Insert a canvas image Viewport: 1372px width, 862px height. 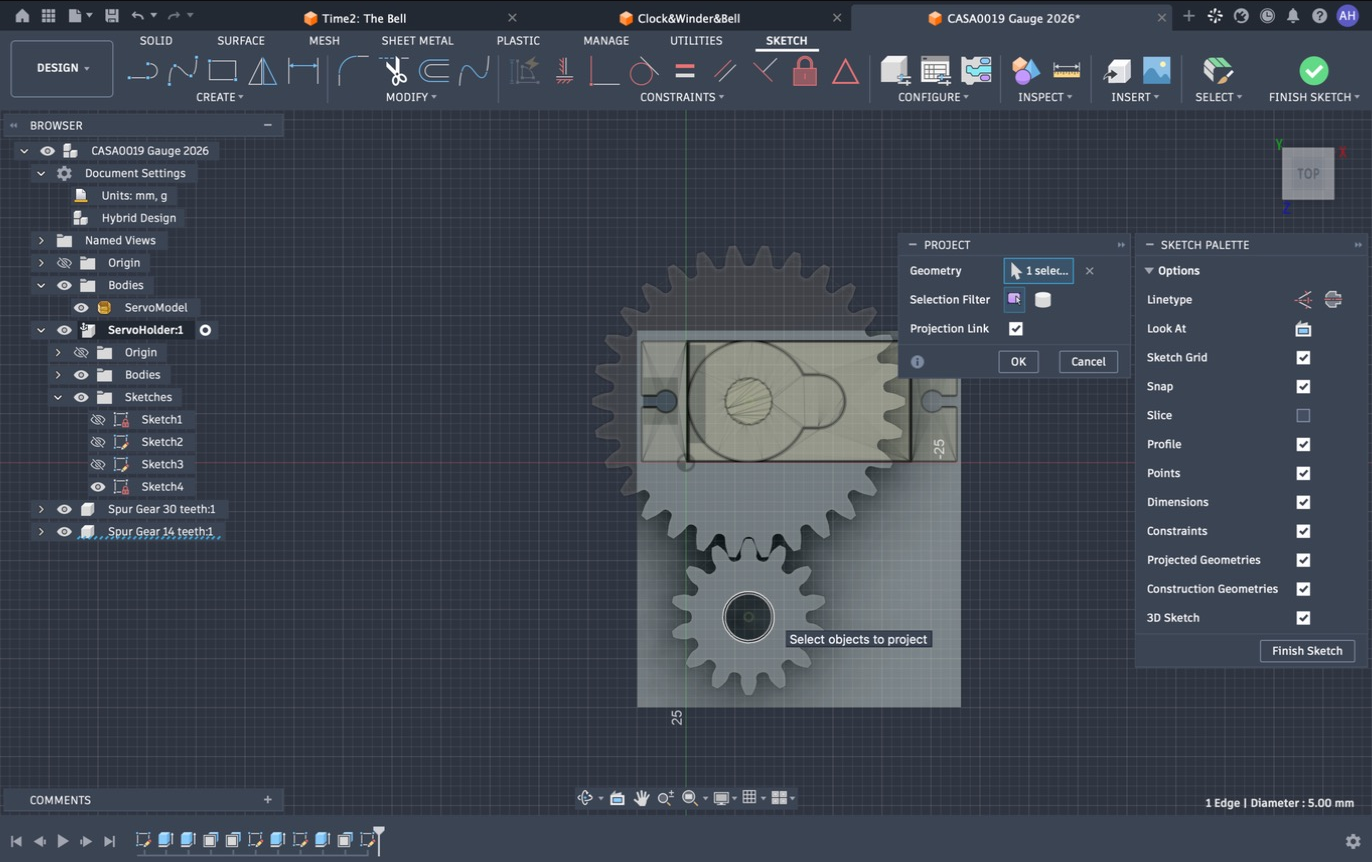pyautogui.click(x=1156, y=71)
